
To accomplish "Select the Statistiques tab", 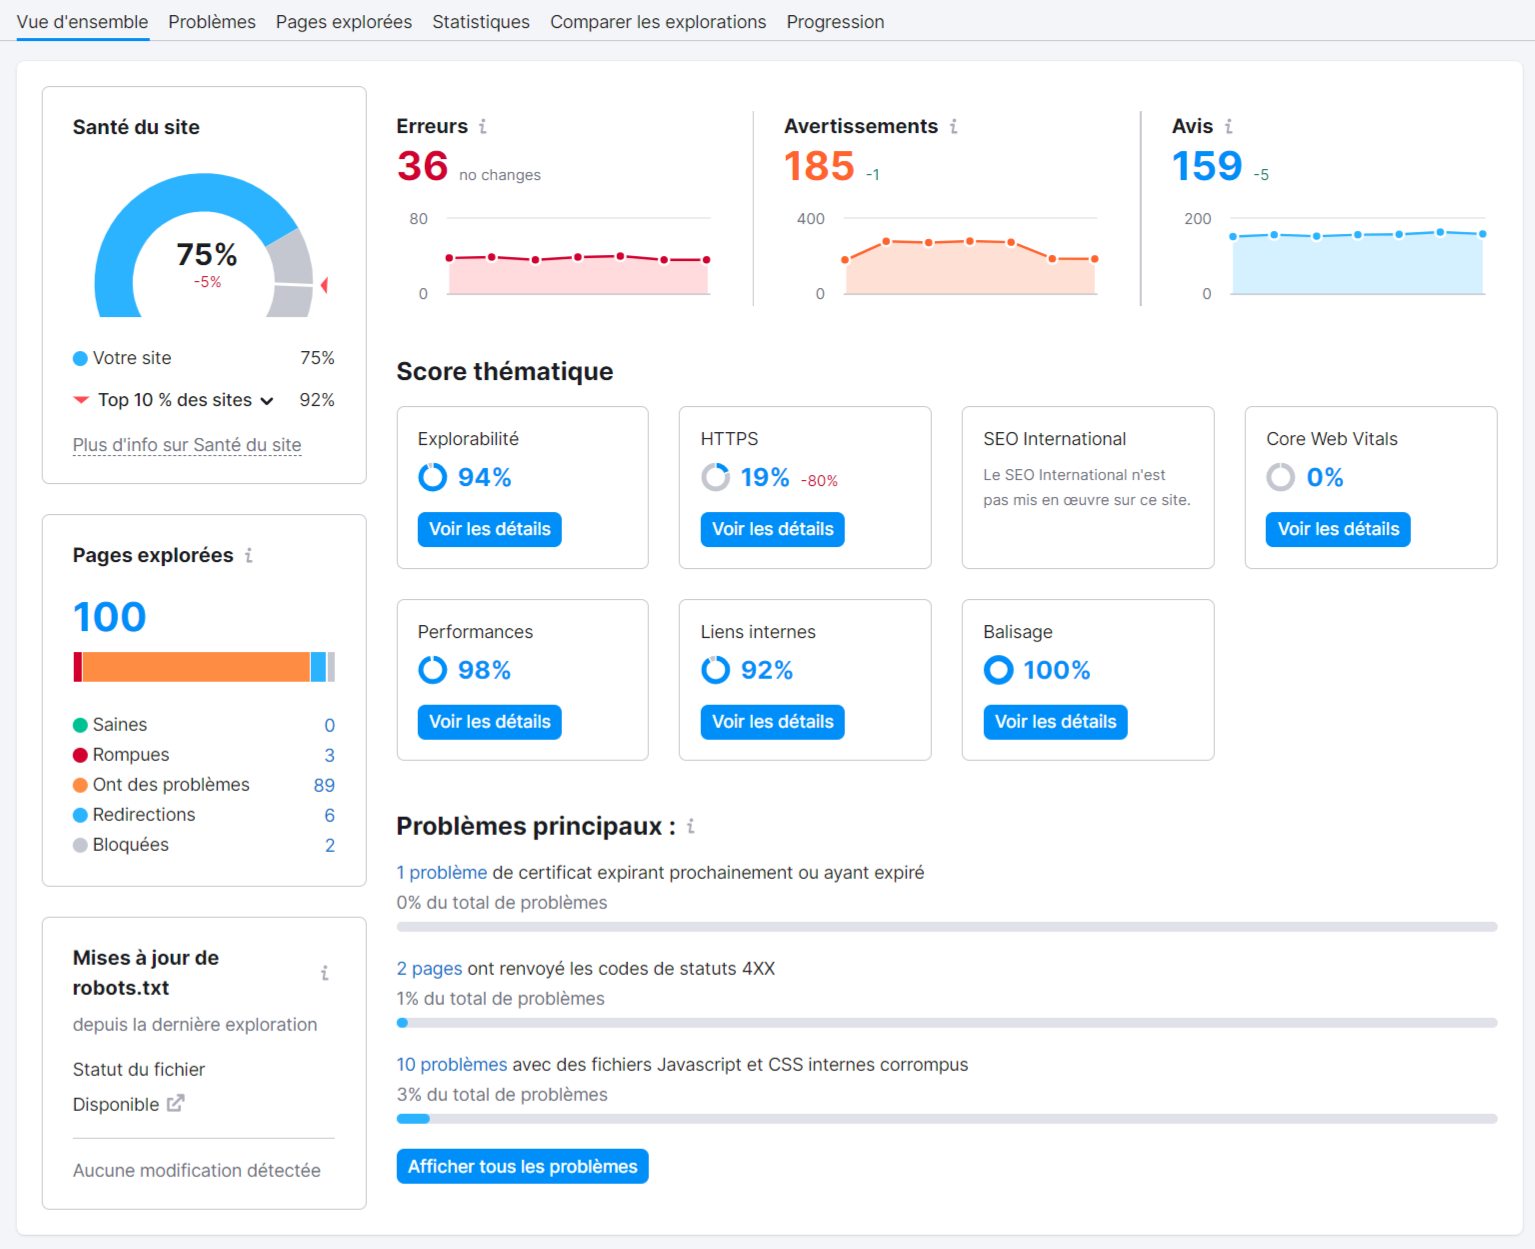I will point(481,21).
